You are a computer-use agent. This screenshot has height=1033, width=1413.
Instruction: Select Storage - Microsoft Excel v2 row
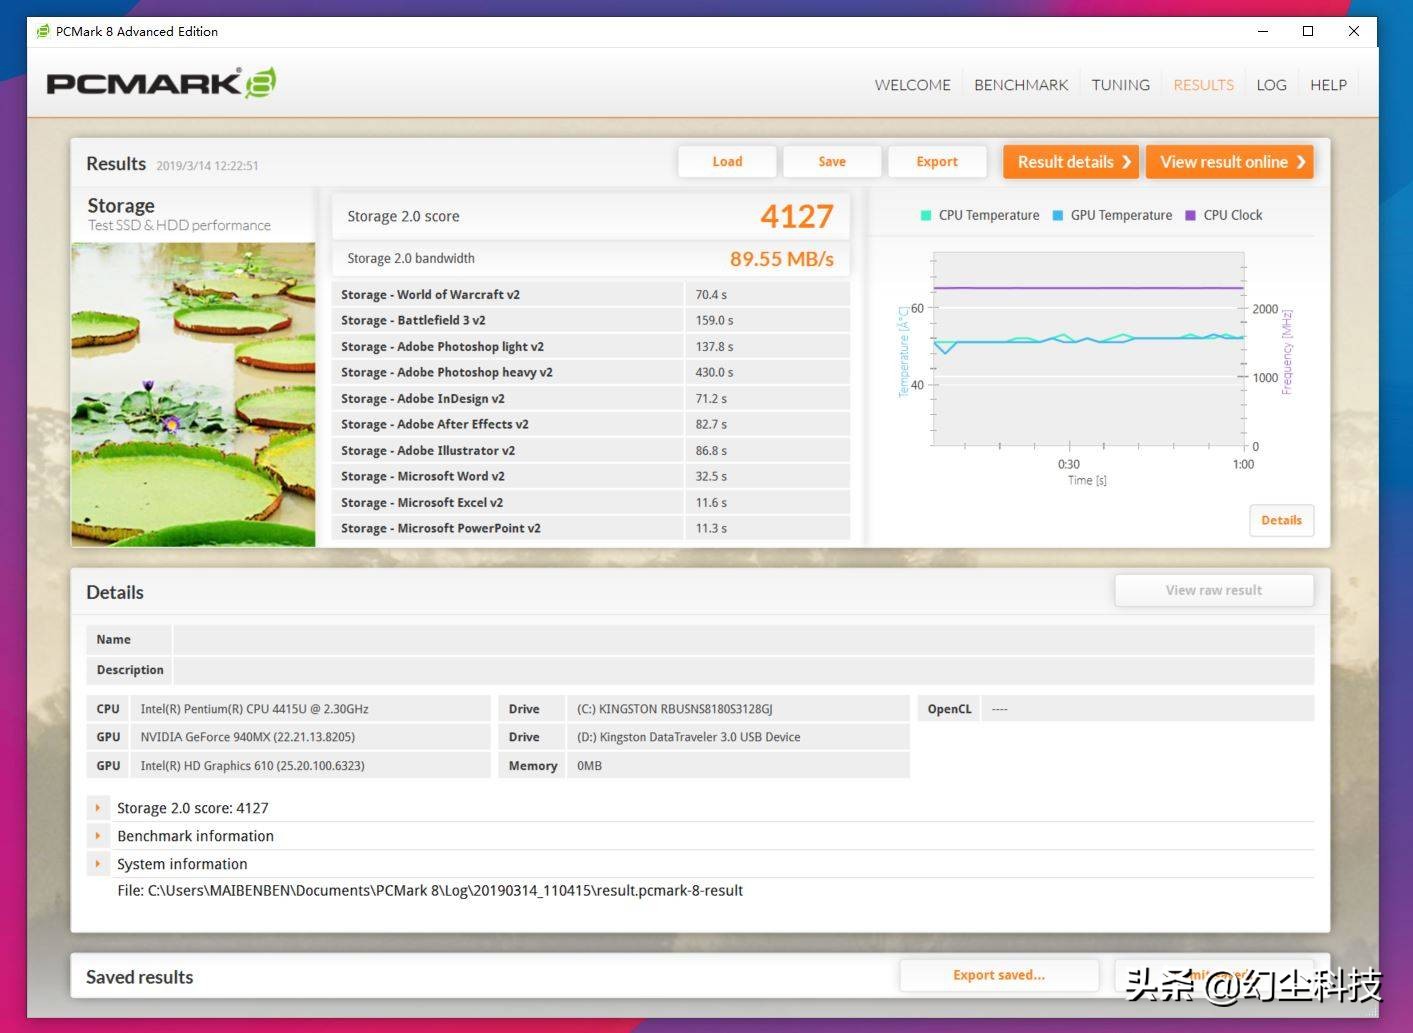[590, 502]
